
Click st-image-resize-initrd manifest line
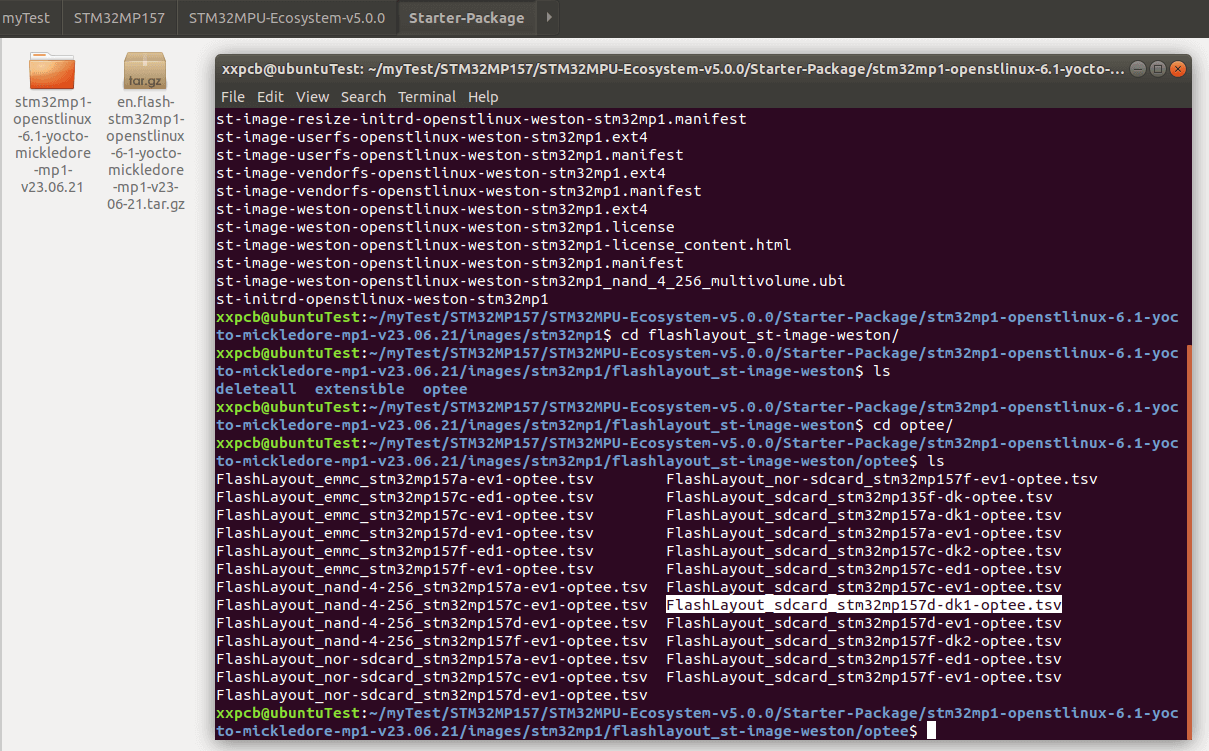481,119
